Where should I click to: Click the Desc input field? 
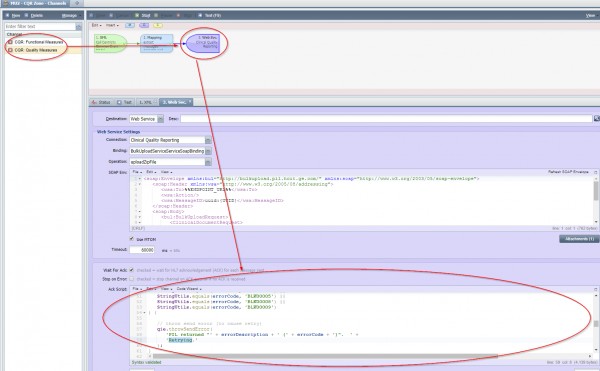386,119
